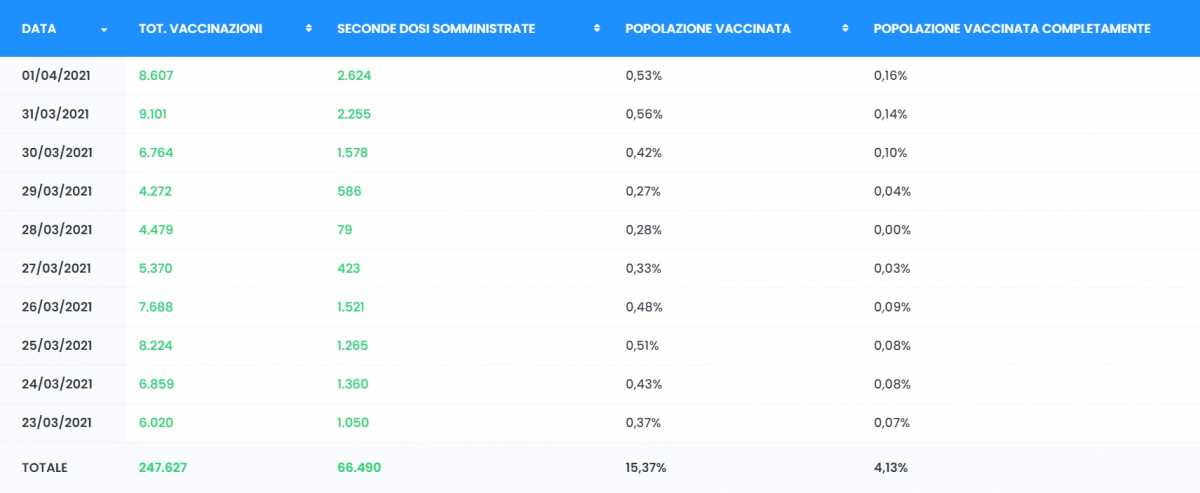Click the green value 8.607
The width and height of the screenshot is (1200, 493).
point(156,76)
